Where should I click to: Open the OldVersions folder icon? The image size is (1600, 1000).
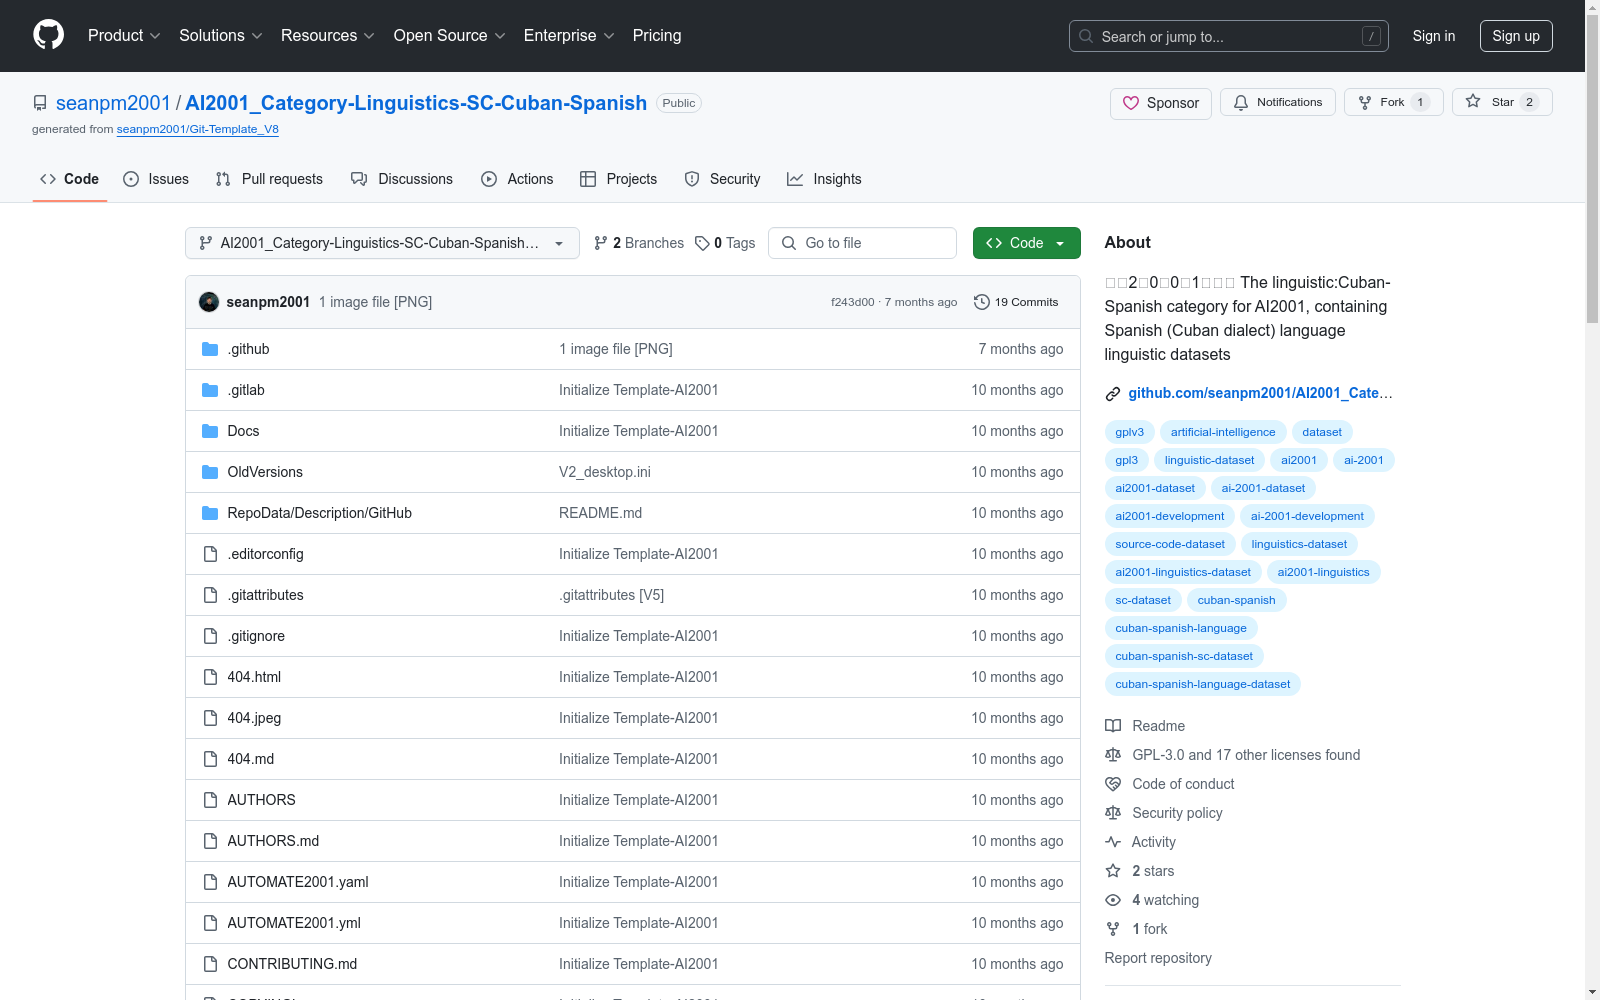[210, 472]
